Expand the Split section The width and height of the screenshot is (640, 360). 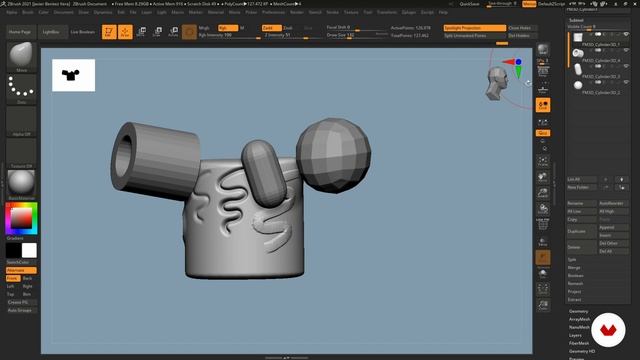(x=572, y=260)
